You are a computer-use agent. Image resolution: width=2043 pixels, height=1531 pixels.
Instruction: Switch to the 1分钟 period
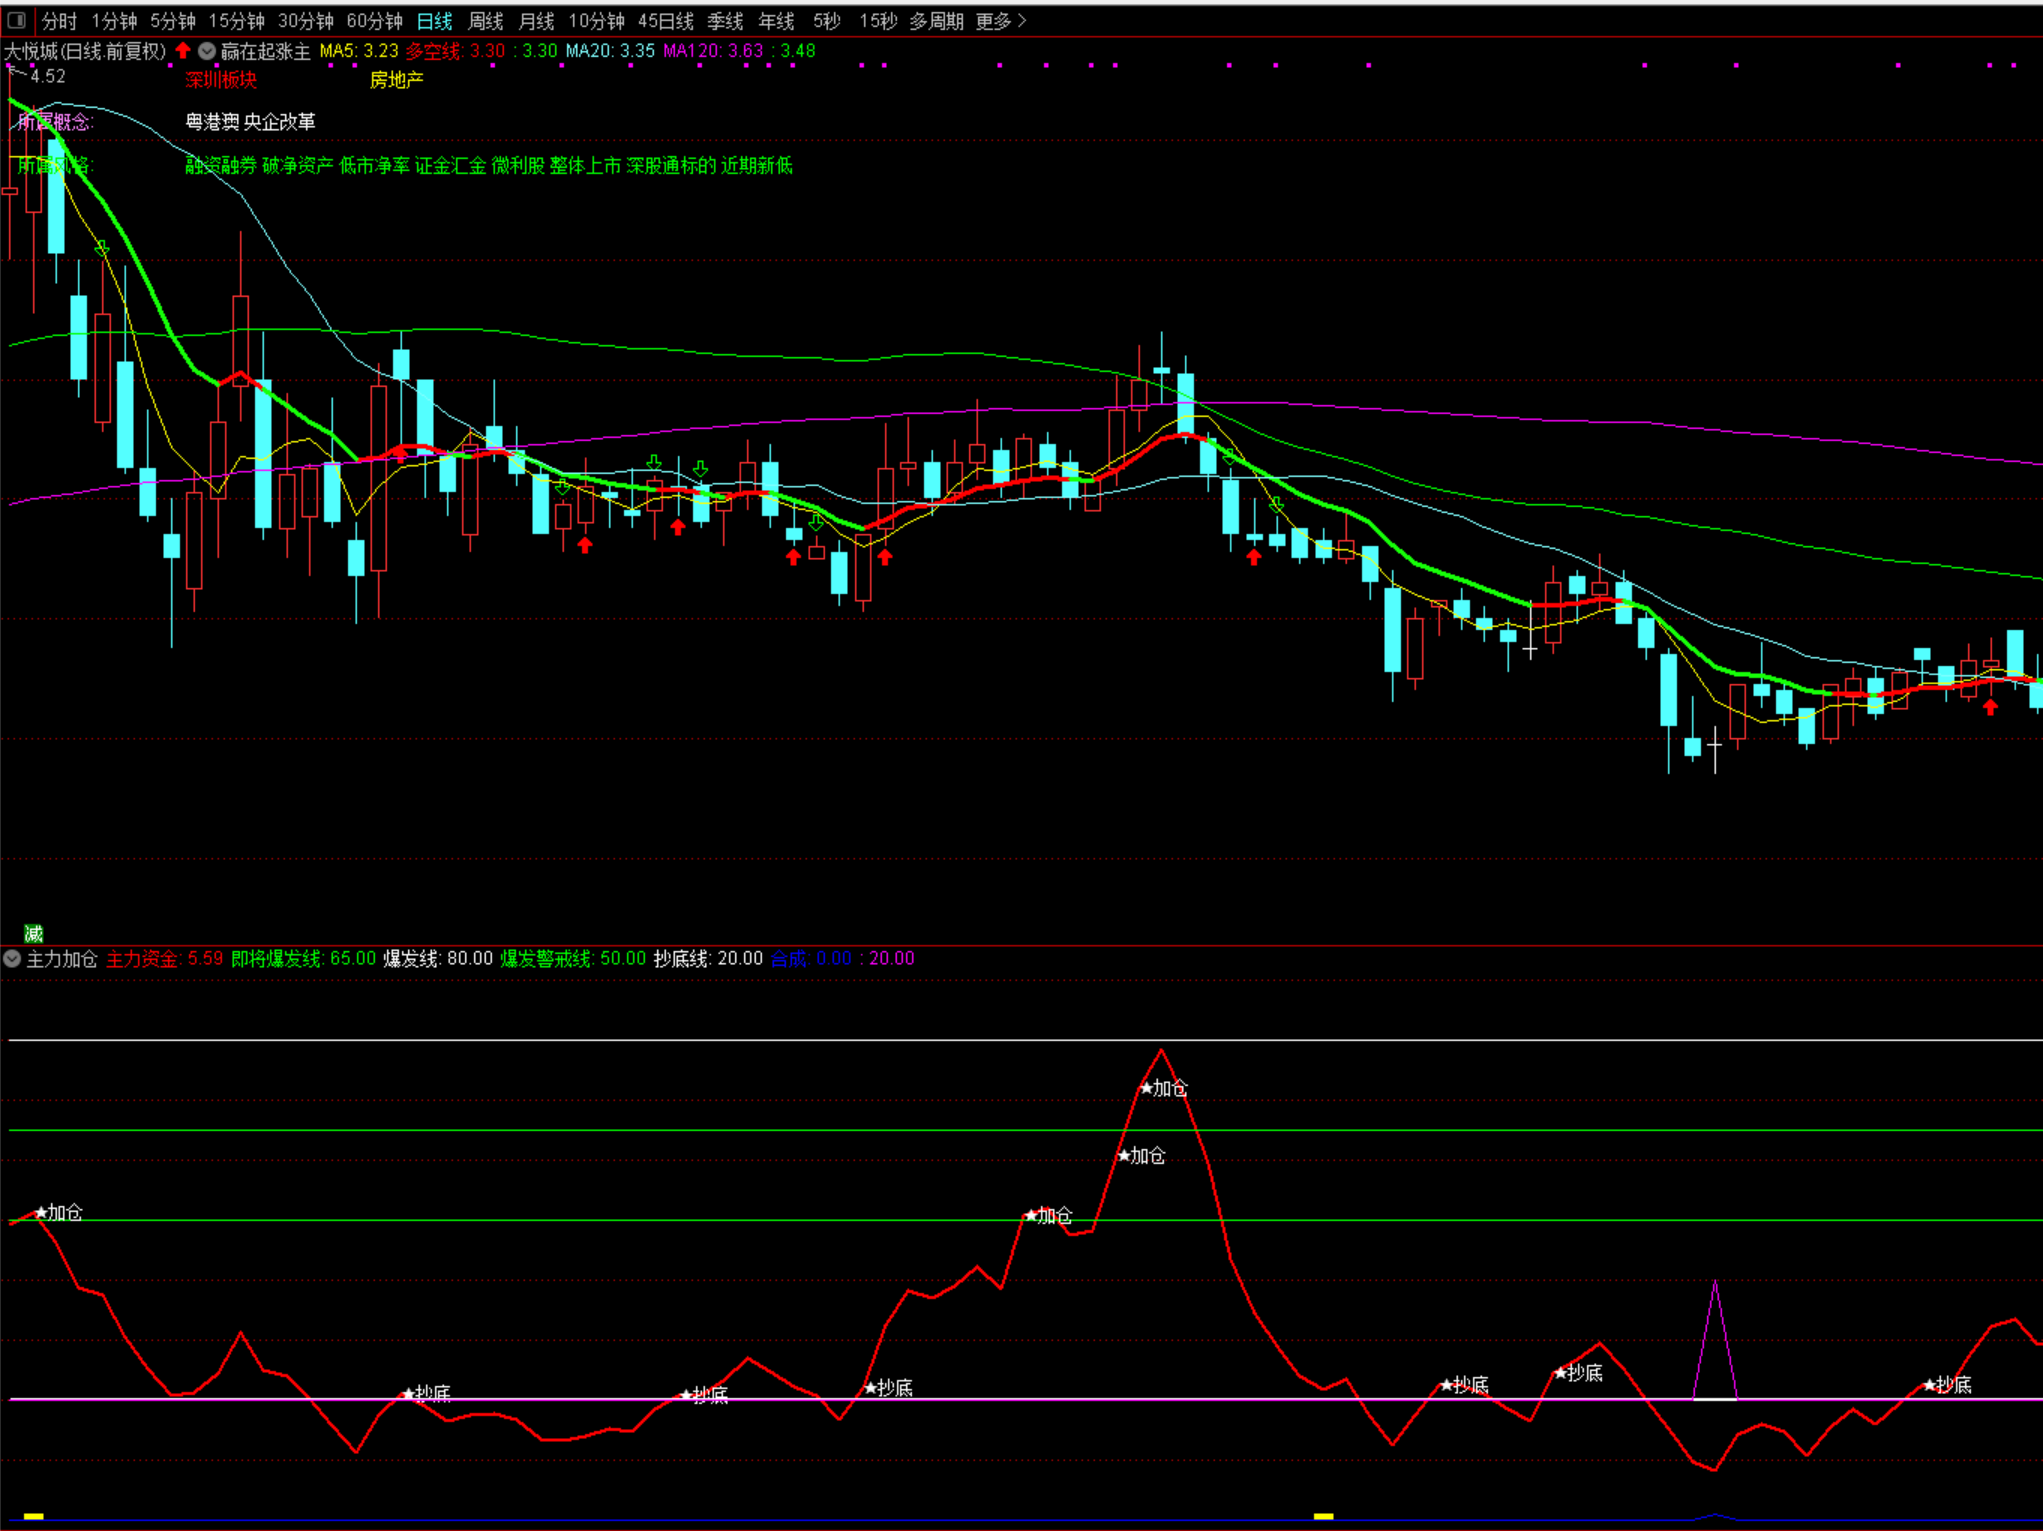point(114,21)
